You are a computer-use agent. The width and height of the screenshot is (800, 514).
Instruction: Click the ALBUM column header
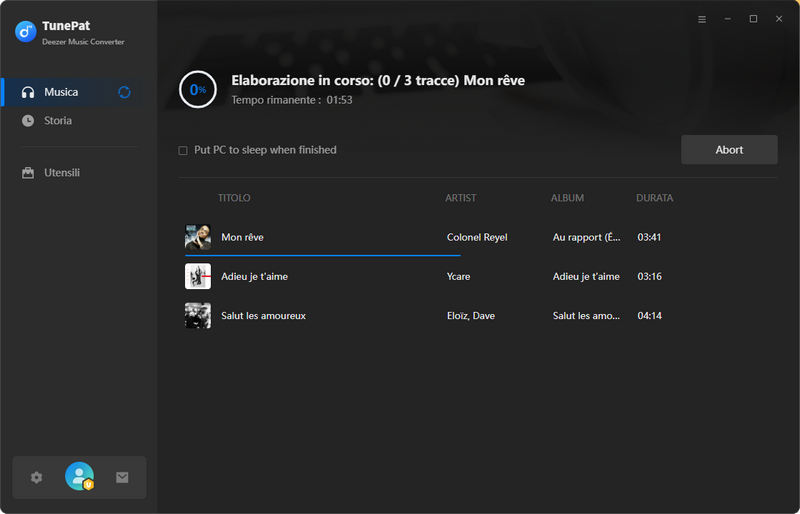[x=567, y=198]
